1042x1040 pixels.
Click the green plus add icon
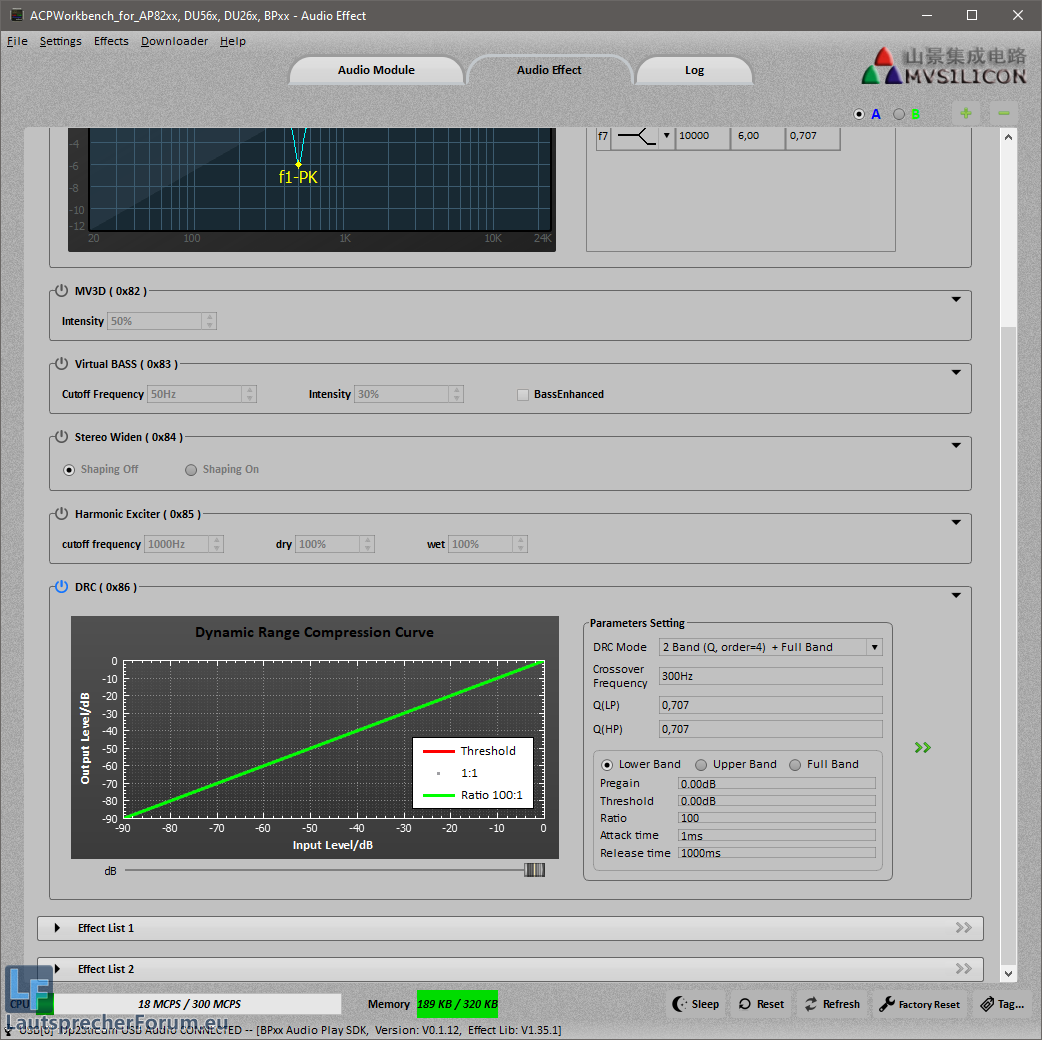965,114
